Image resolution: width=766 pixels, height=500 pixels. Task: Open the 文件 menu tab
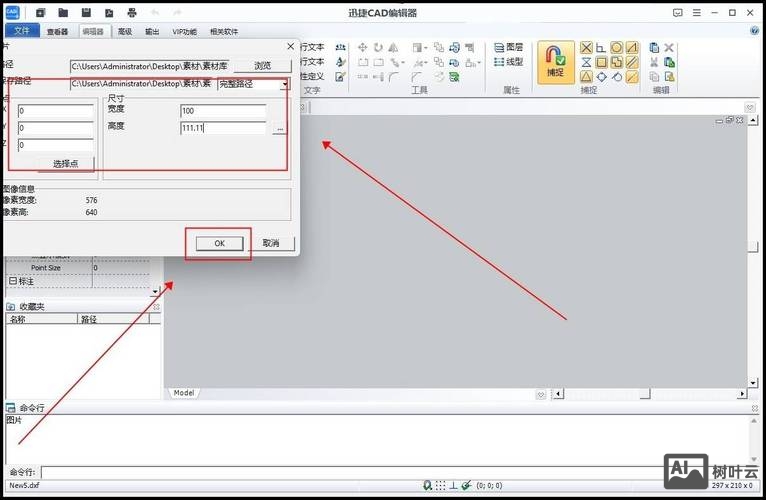click(21, 31)
